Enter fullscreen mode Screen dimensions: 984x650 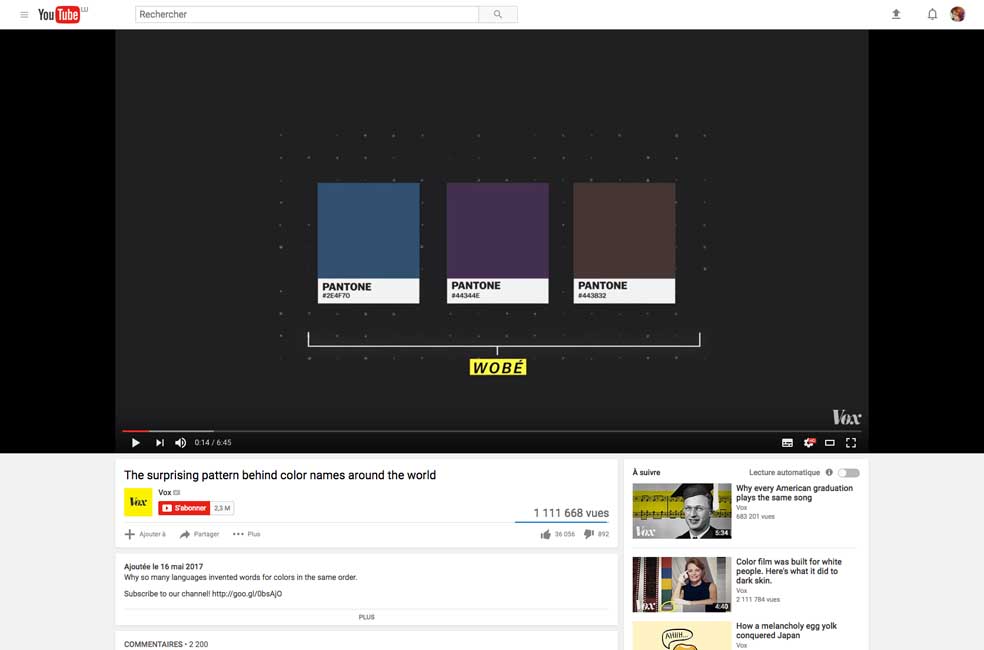[x=851, y=442]
